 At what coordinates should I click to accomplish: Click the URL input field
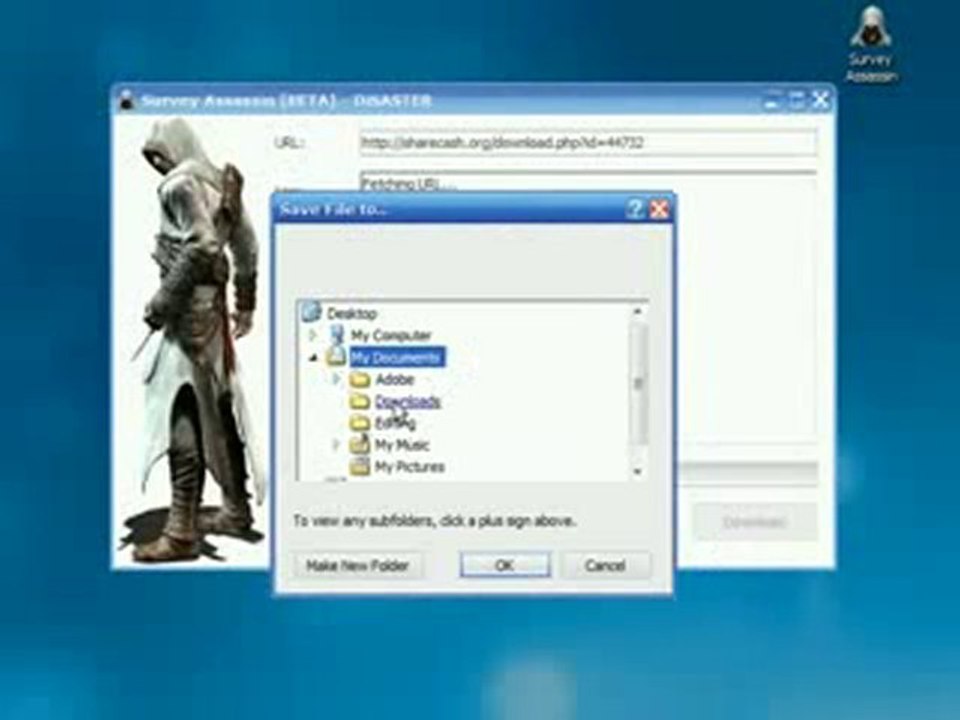(588, 143)
